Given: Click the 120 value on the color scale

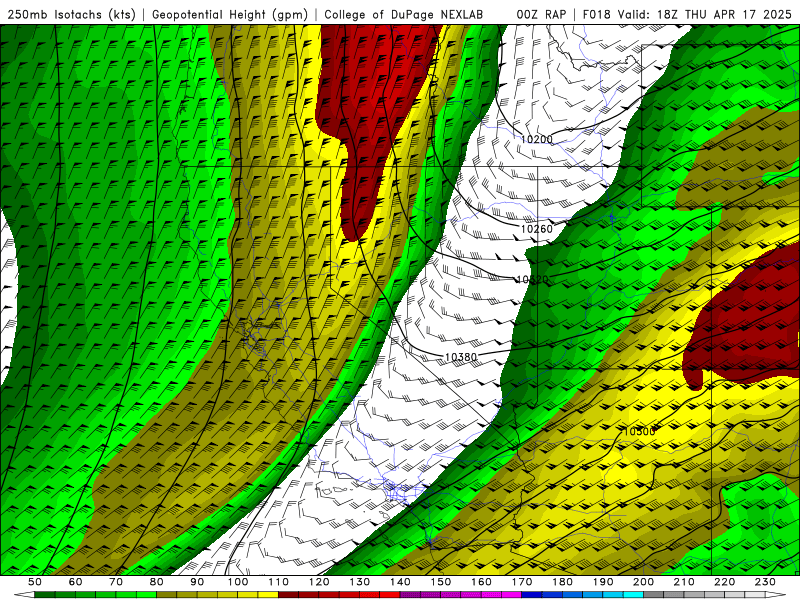Looking at the screenshot, I should [x=319, y=582].
